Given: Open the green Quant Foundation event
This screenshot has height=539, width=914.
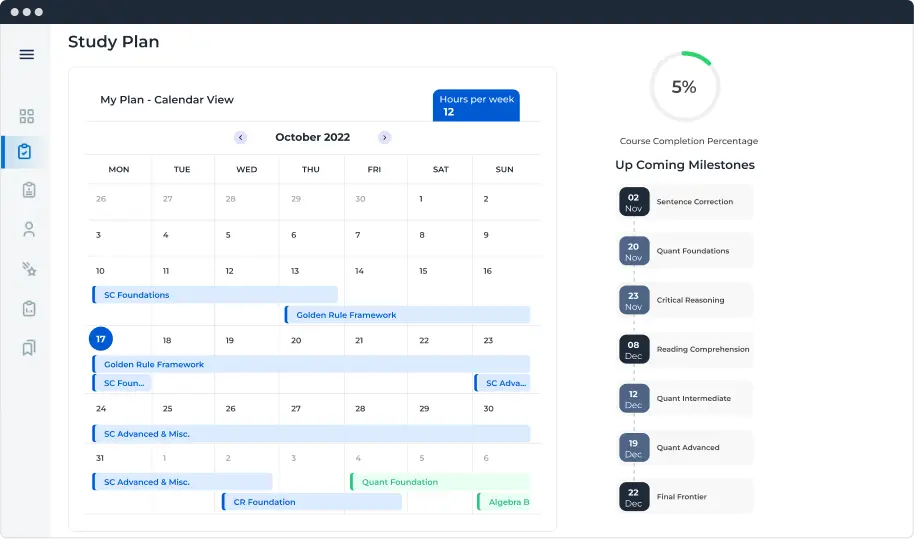Looking at the screenshot, I should (x=440, y=482).
